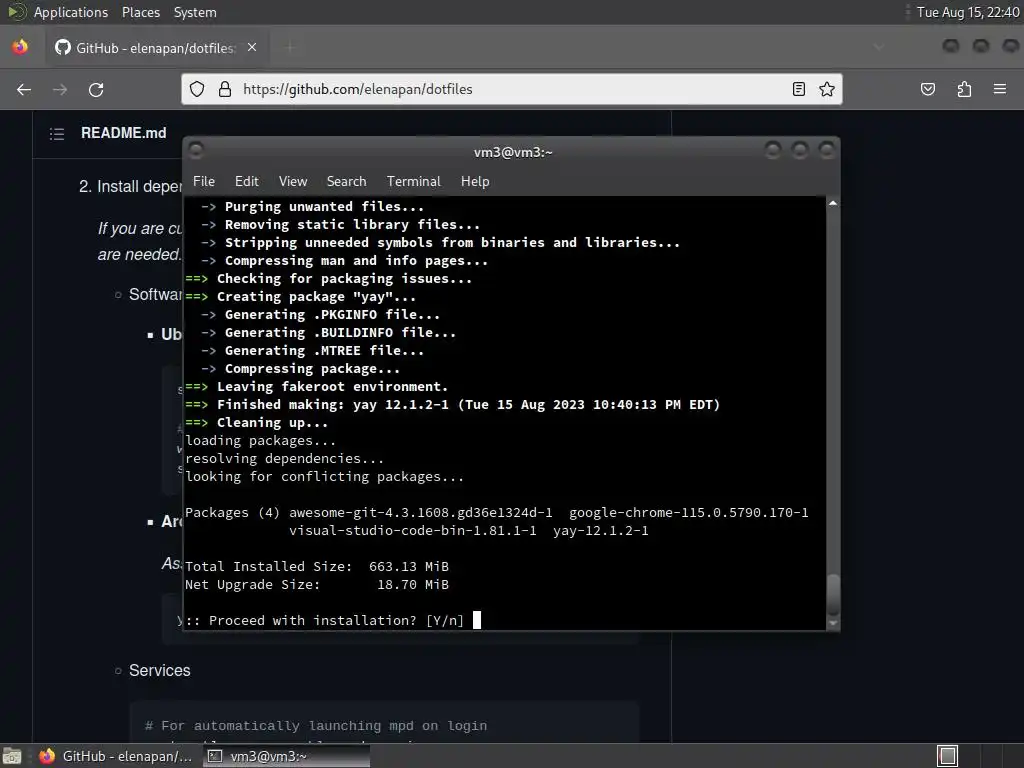Click 'Leaving fakeroot environment.' terminal line
The width and height of the screenshot is (1024, 768).
332,387
